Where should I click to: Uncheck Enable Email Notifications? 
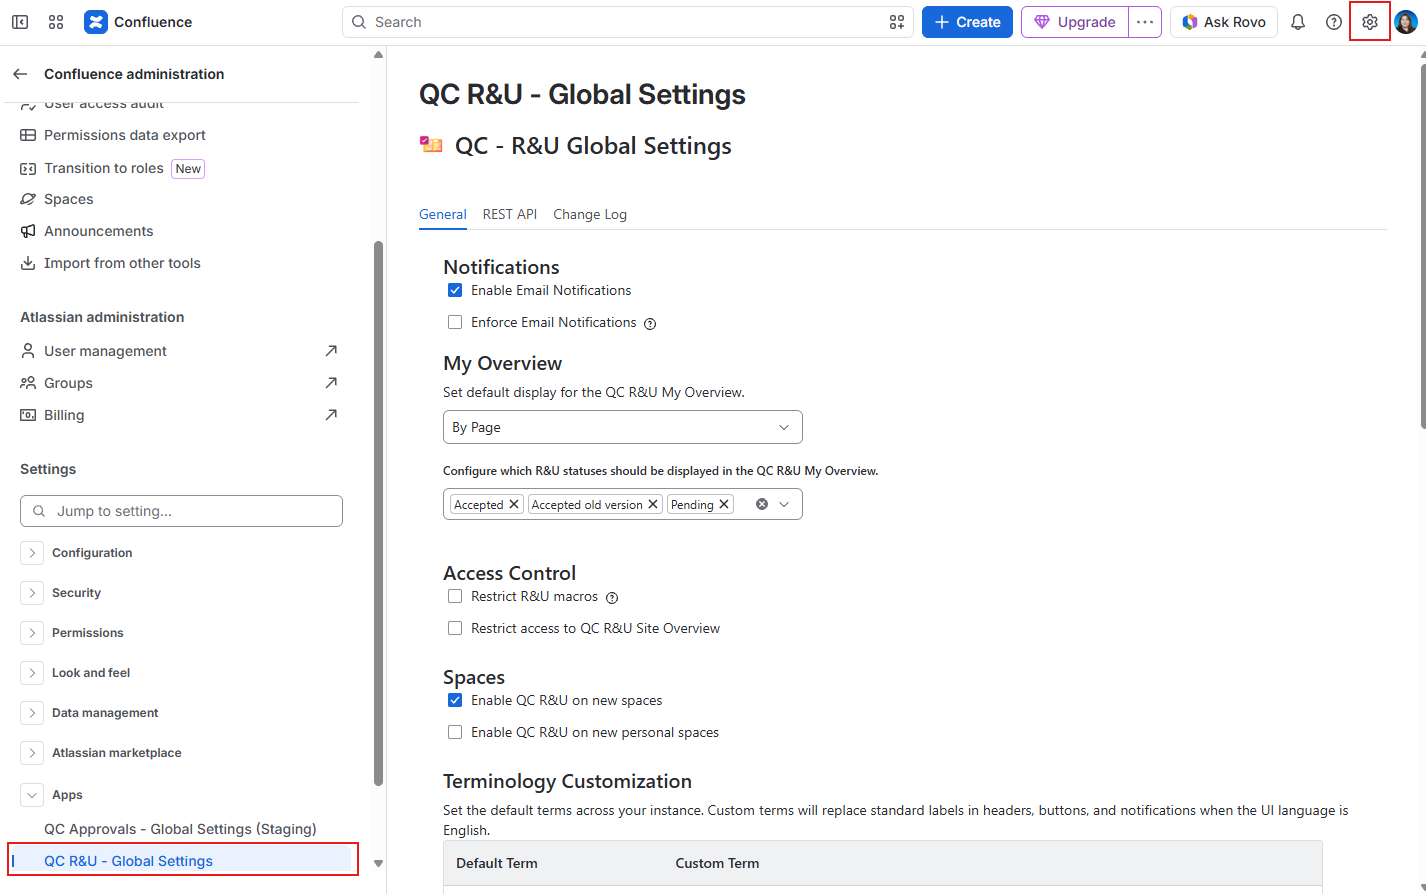coord(455,290)
